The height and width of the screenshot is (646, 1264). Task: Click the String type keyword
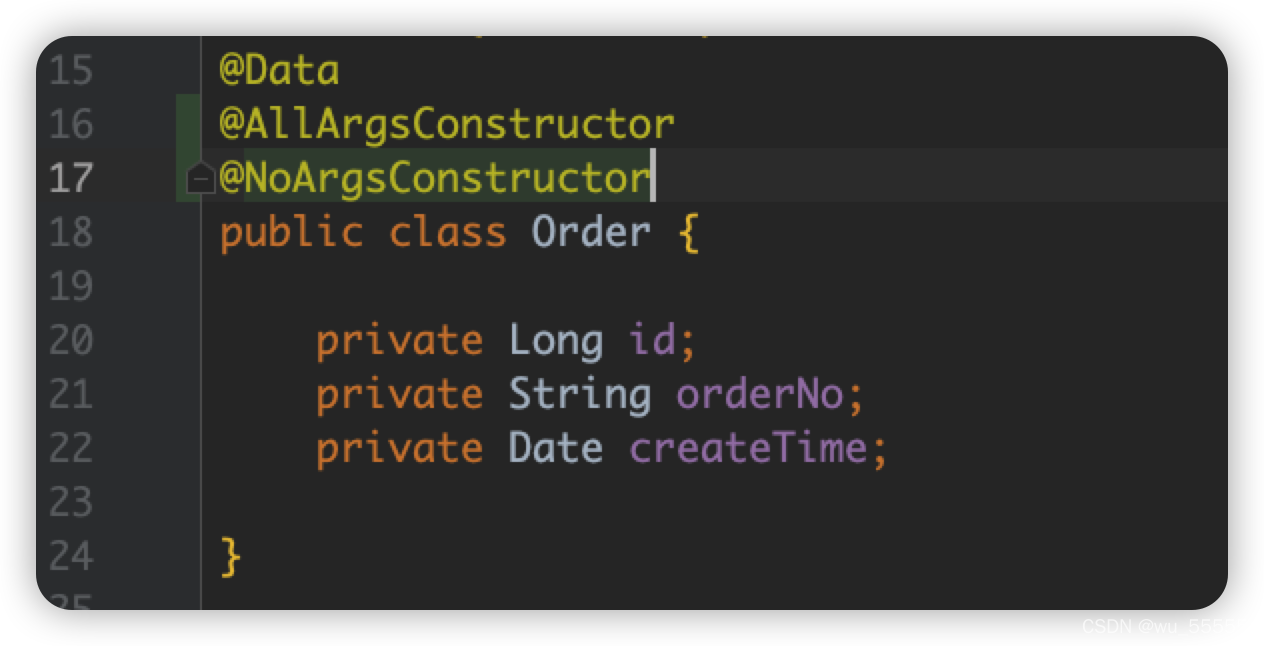coord(580,395)
